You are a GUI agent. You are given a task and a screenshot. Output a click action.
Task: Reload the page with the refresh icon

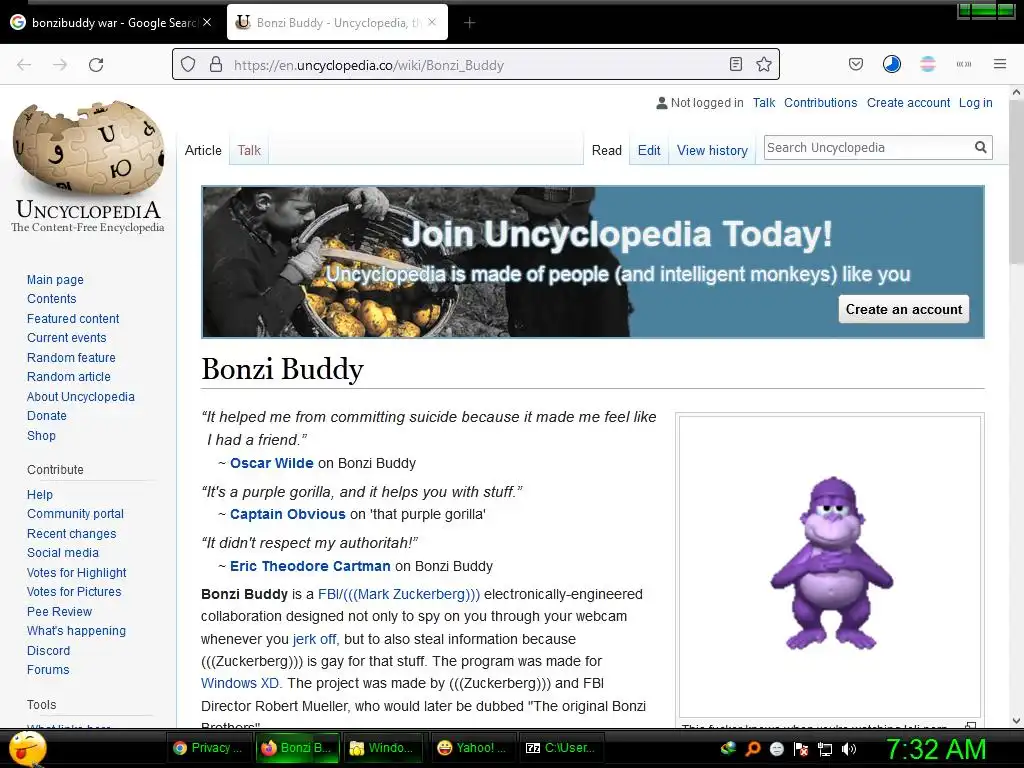(x=96, y=65)
